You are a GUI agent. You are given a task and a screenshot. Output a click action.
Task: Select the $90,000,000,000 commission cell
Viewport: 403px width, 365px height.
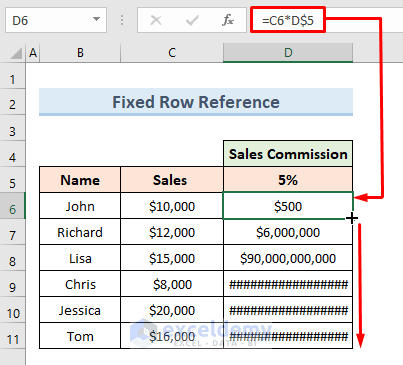[x=288, y=258]
